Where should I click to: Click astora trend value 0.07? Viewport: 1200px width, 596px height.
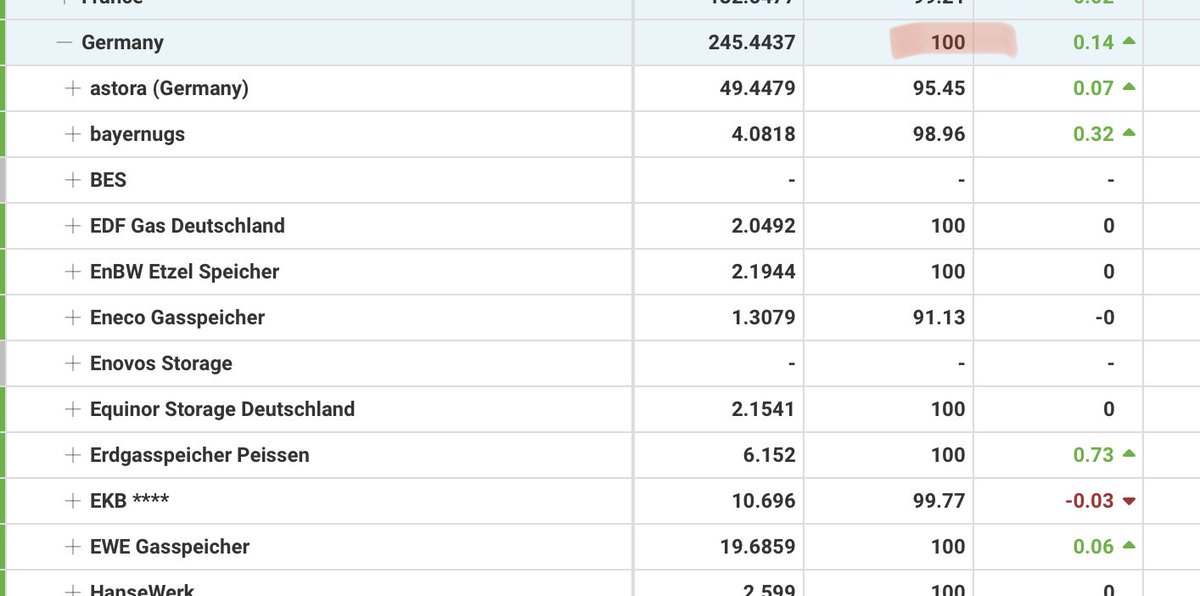[1093, 88]
